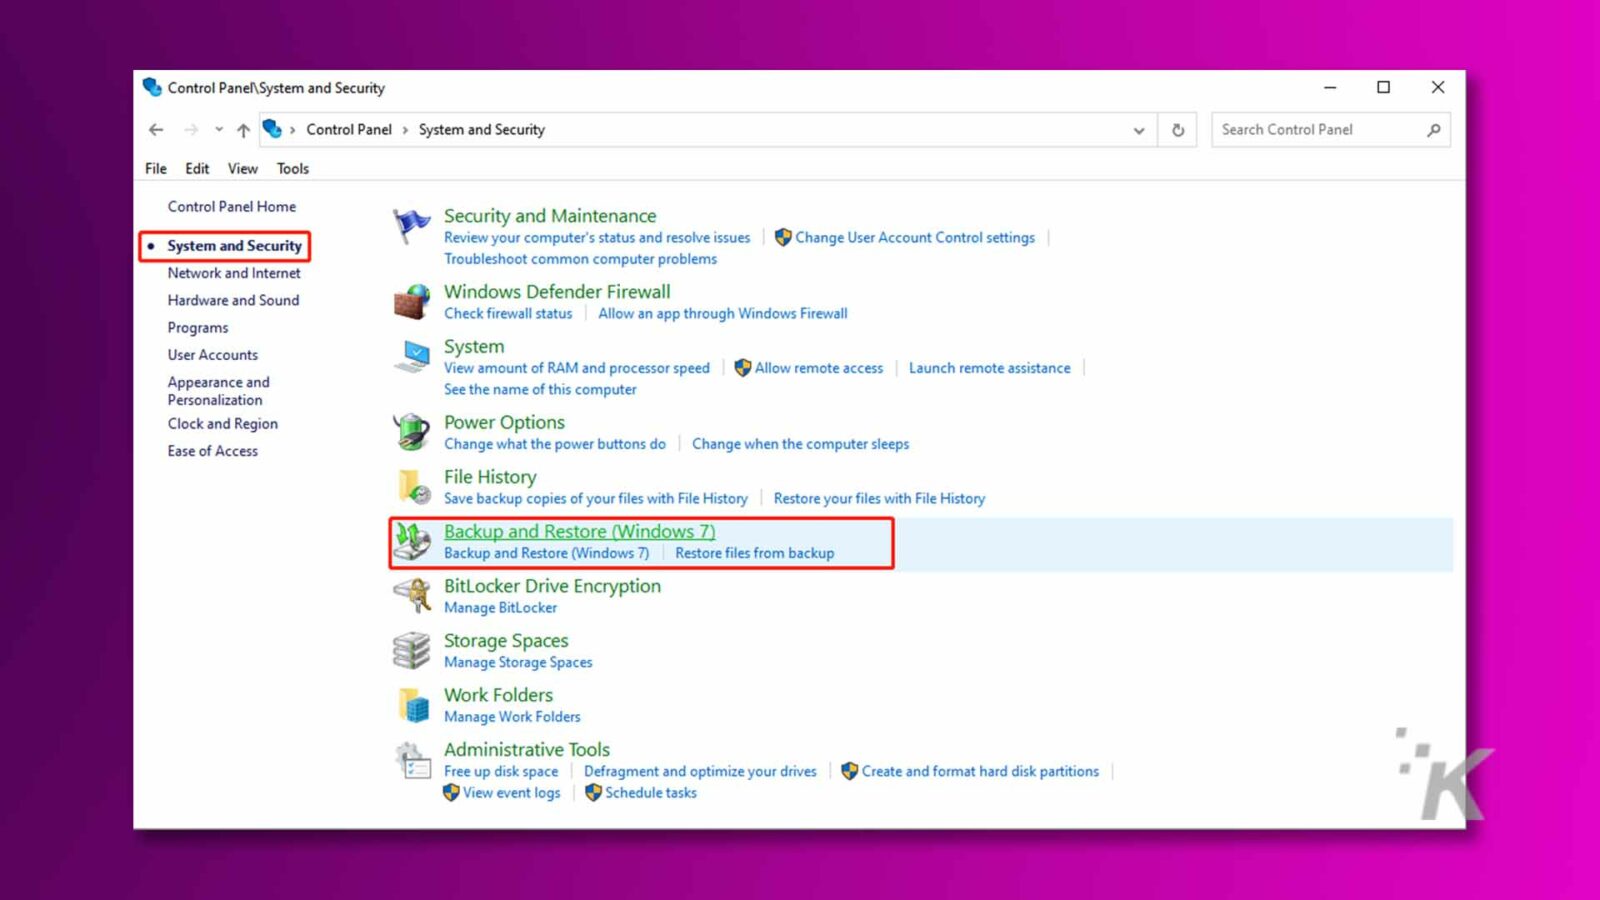Click Check firewall status link

[x=508, y=314]
